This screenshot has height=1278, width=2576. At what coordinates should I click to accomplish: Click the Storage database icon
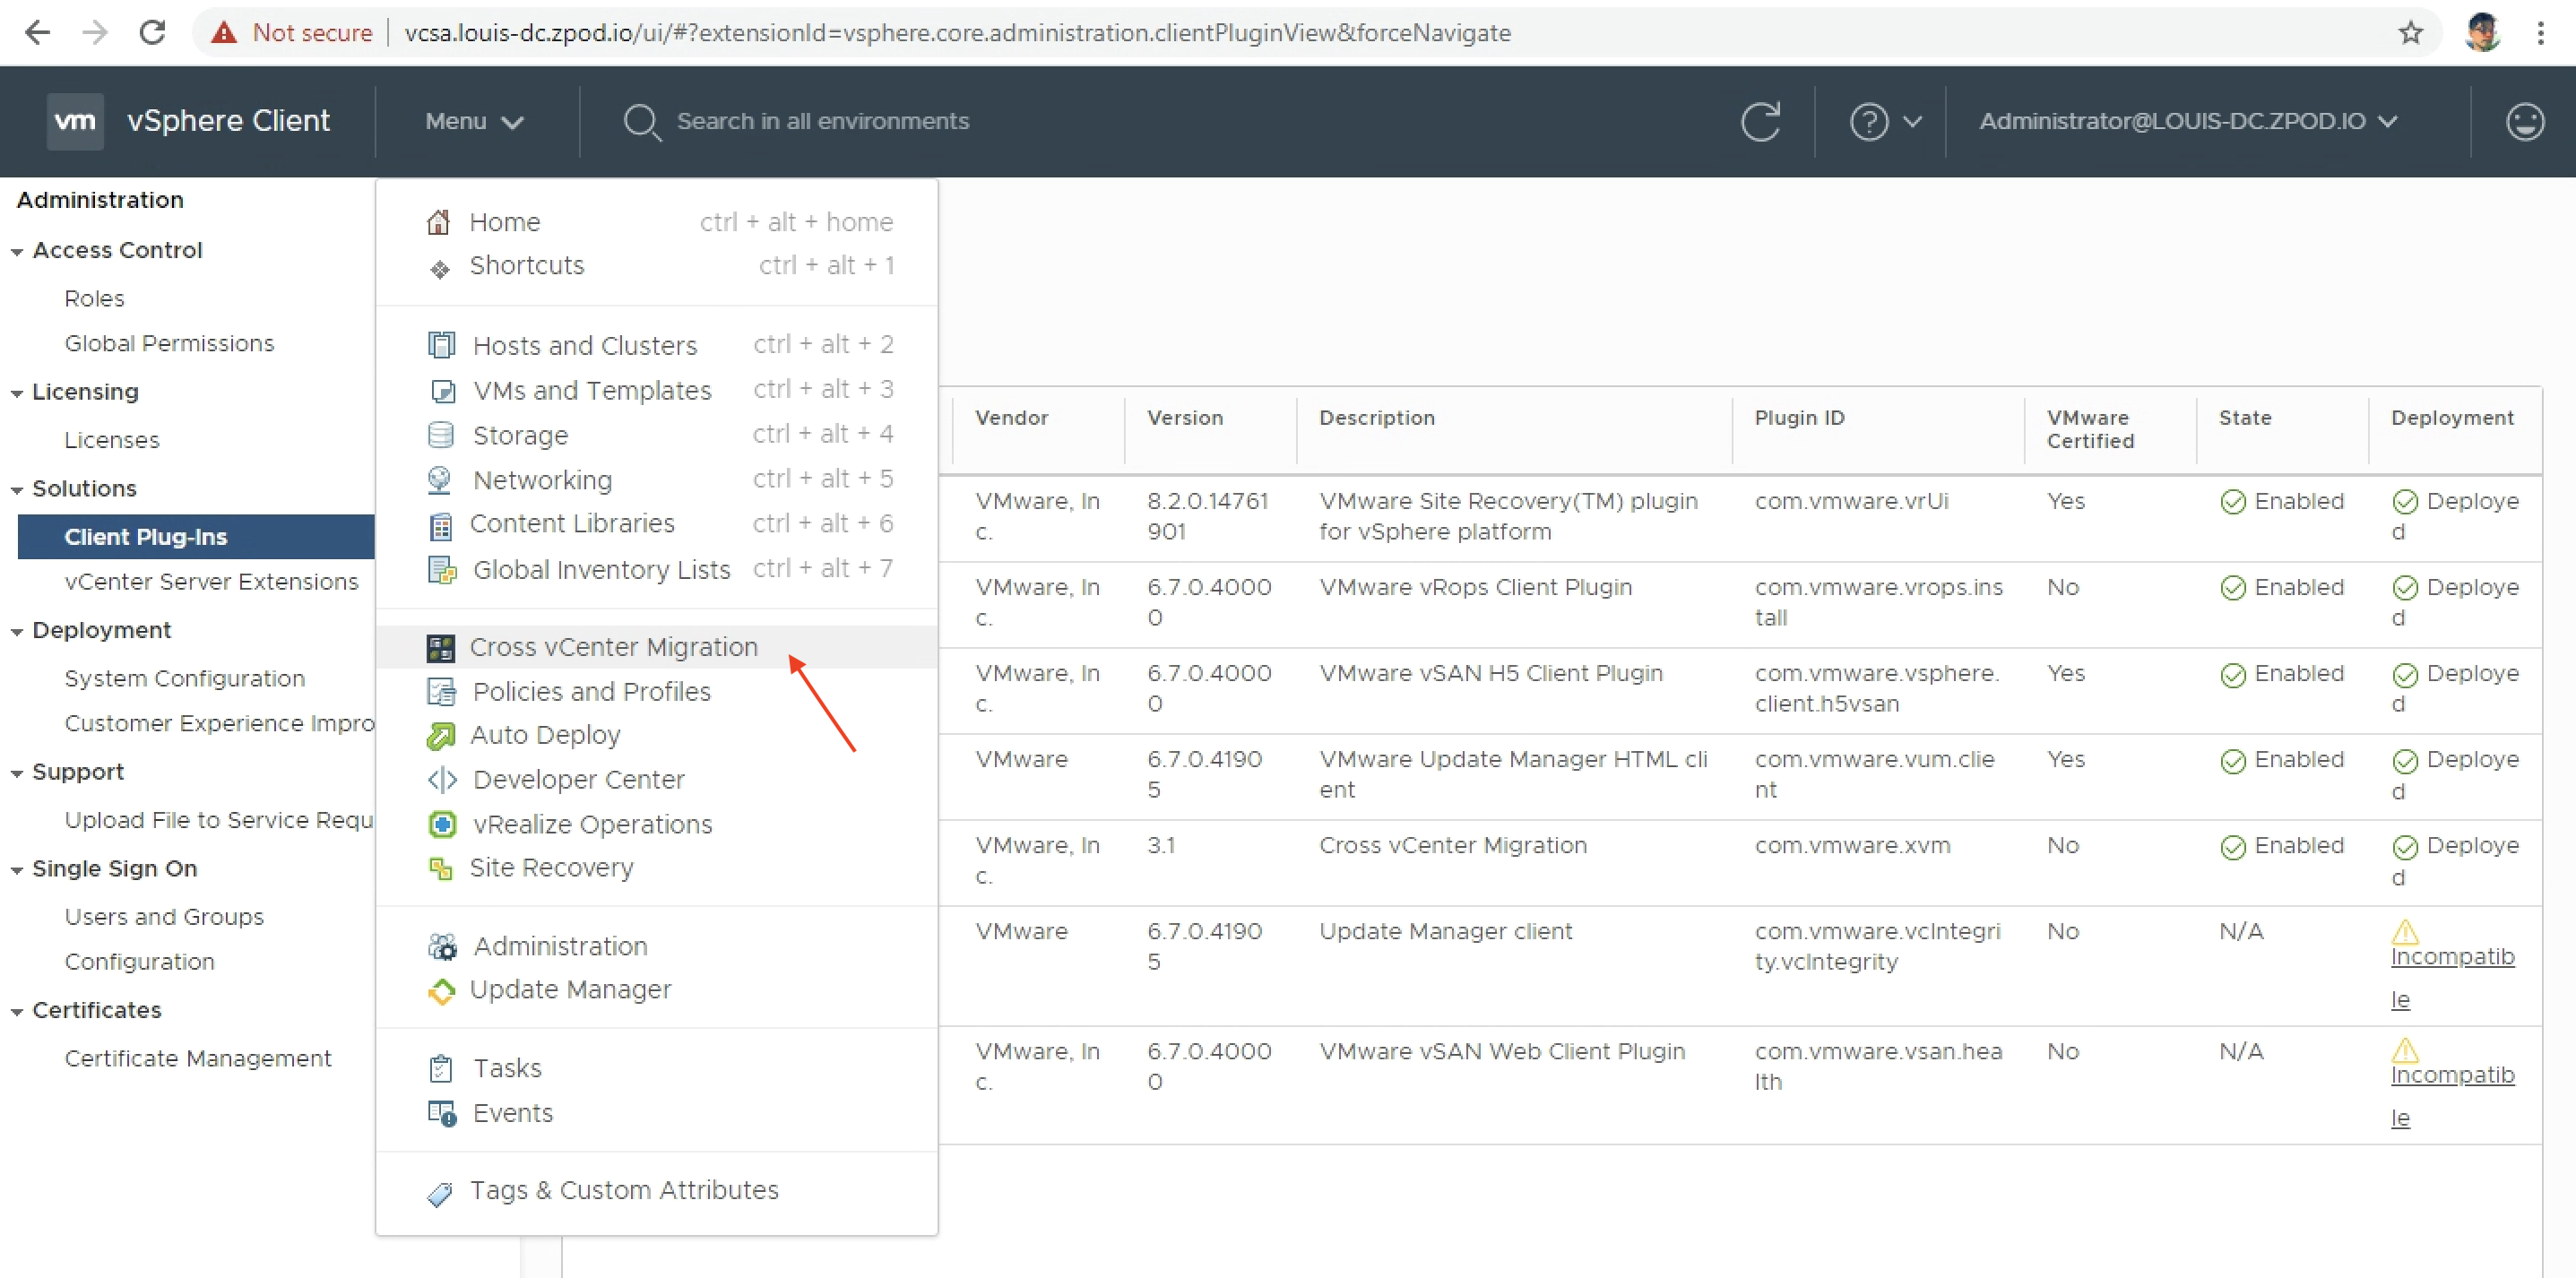coord(440,435)
